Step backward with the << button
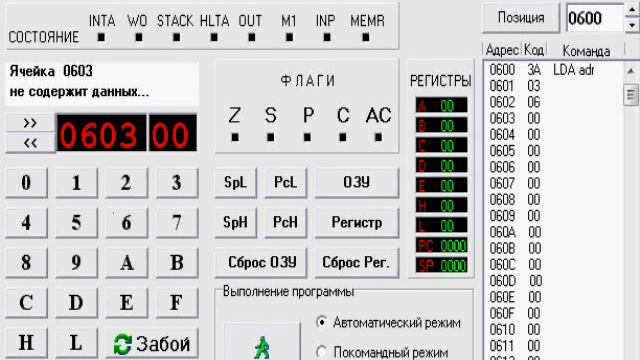The image size is (640, 360). 30,142
